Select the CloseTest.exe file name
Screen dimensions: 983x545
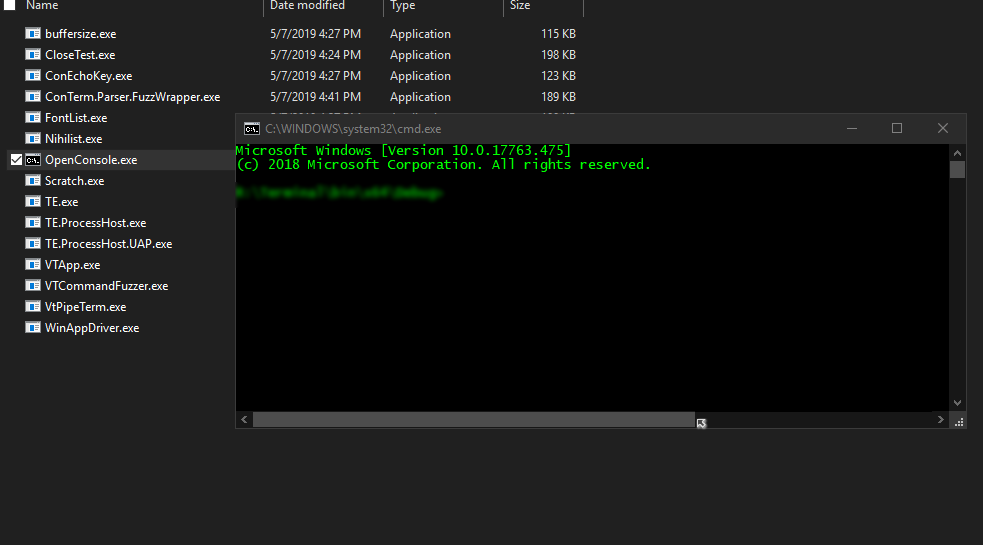(80, 55)
